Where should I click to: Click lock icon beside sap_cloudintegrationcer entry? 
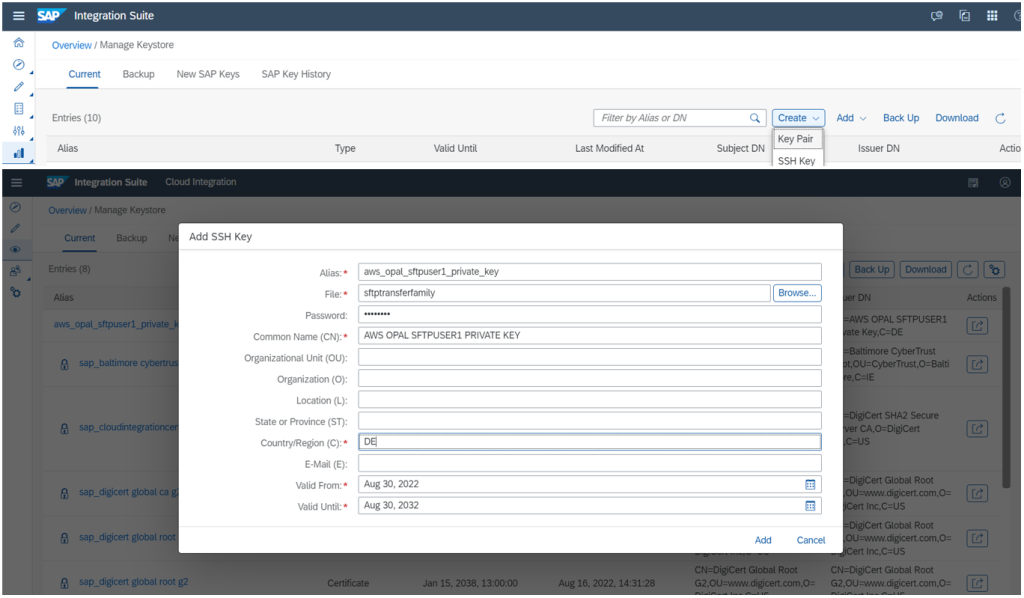click(64, 429)
